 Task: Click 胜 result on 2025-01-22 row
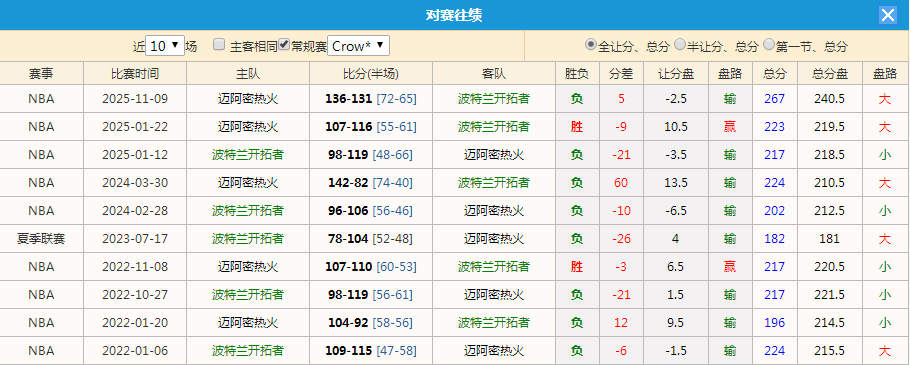click(x=577, y=127)
